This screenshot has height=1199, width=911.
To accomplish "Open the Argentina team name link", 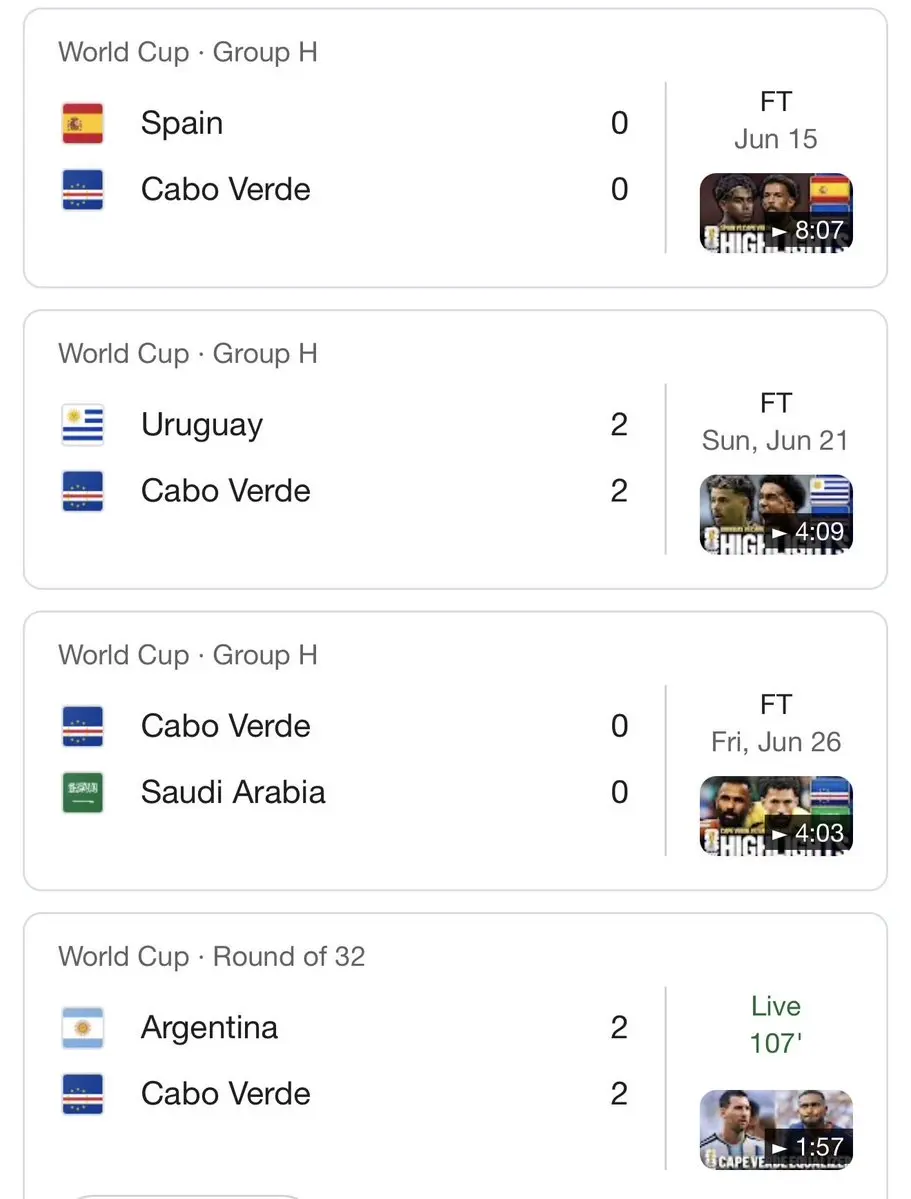I will coord(209,1028).
